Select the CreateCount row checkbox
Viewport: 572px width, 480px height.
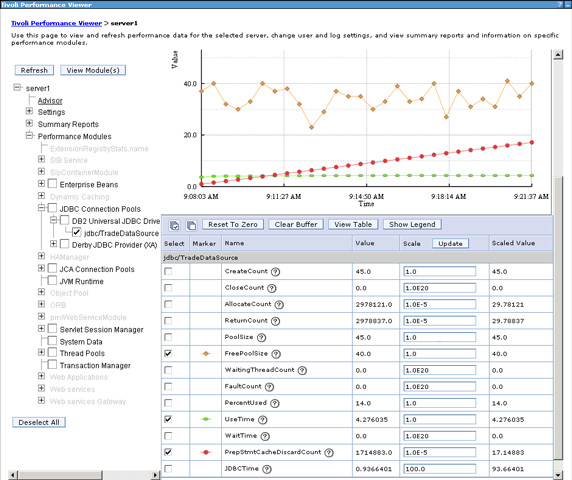coord(168,271)
